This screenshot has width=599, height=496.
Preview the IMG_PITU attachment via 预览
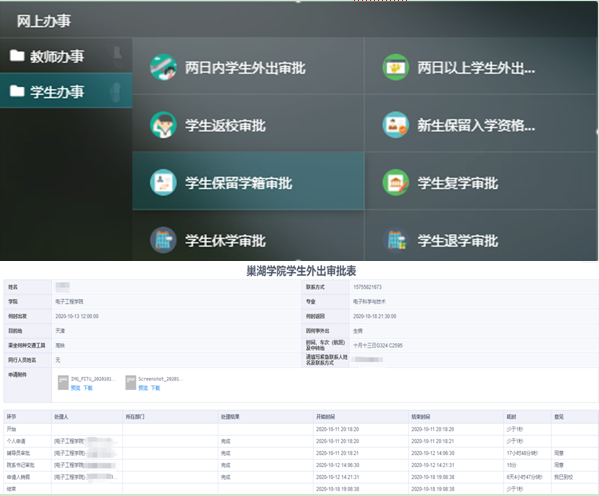tap(75, 388)
